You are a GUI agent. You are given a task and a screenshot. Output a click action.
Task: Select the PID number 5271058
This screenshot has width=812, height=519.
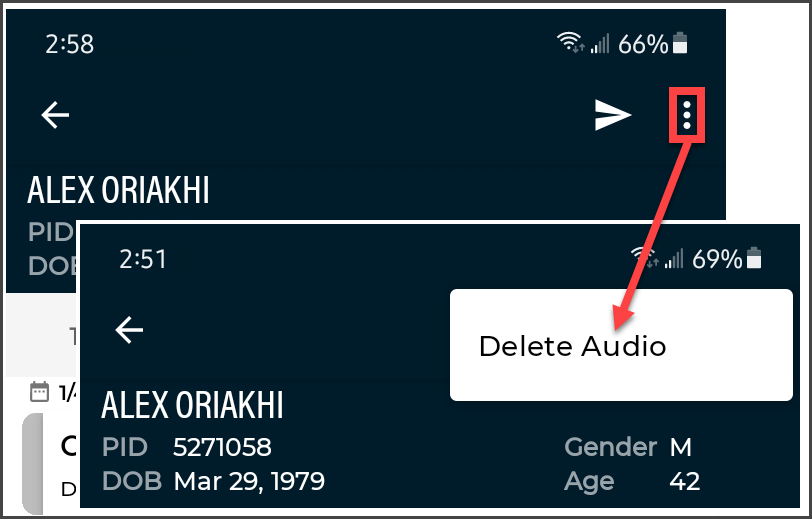(x=222, y=446)
